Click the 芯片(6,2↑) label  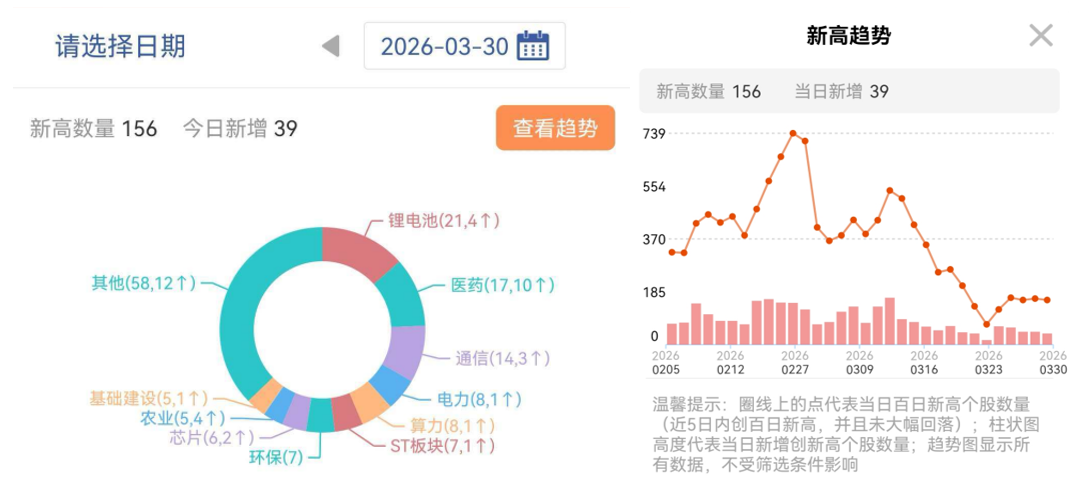211,437
